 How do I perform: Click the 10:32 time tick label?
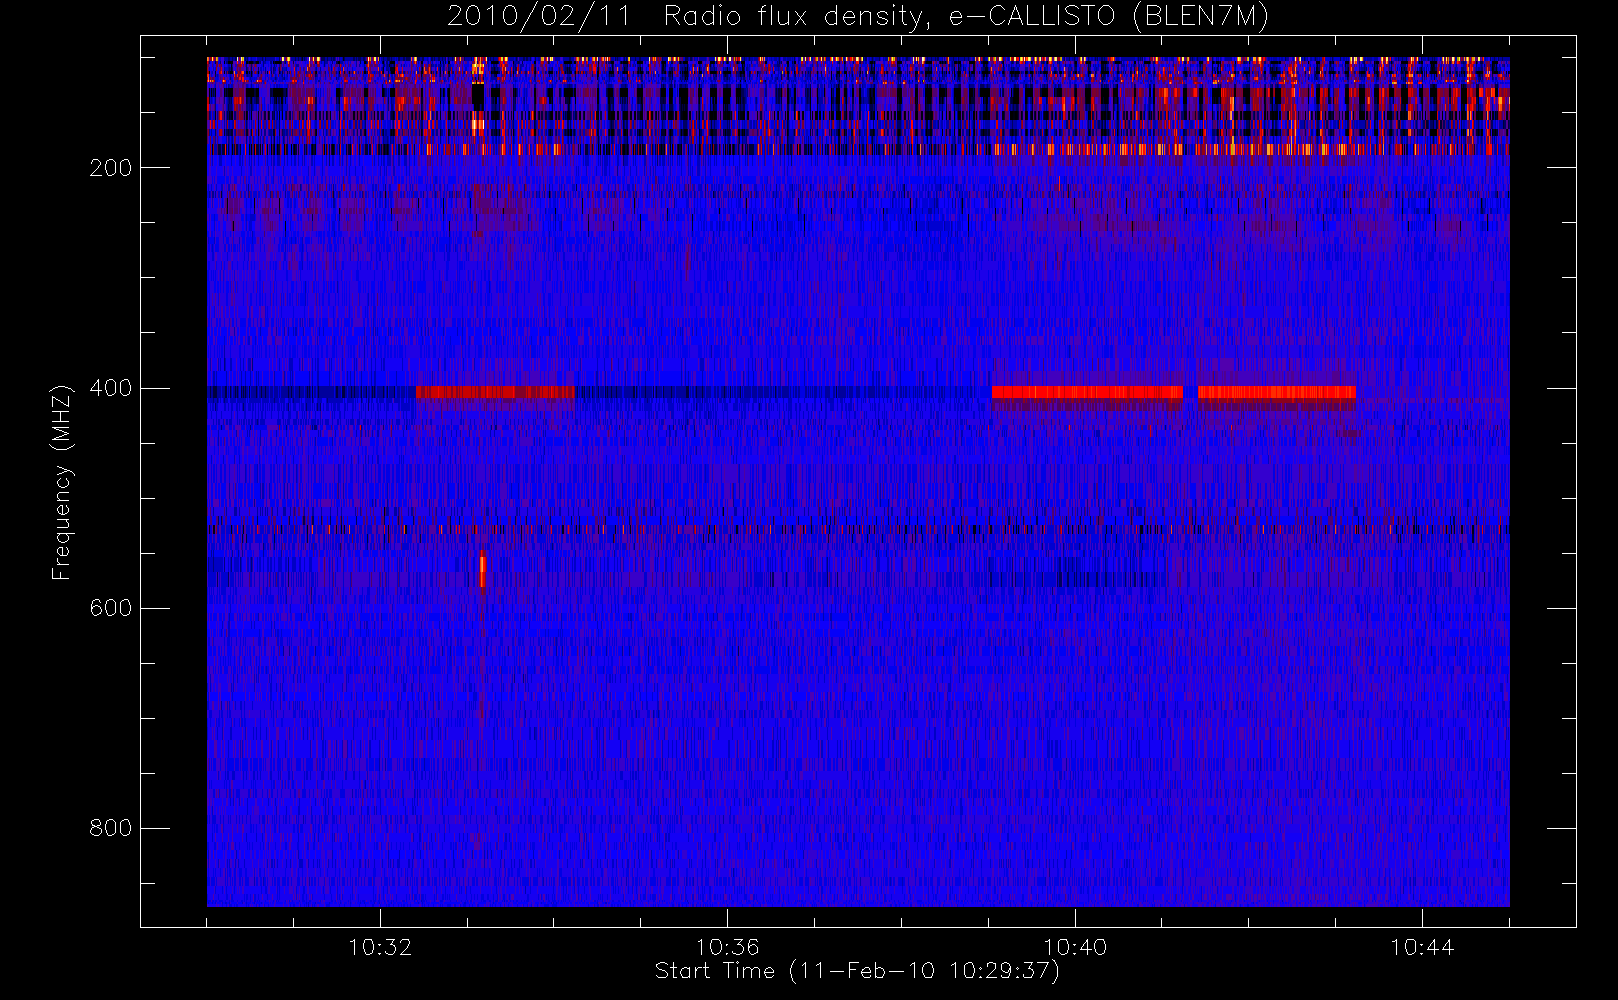point(380,946)
